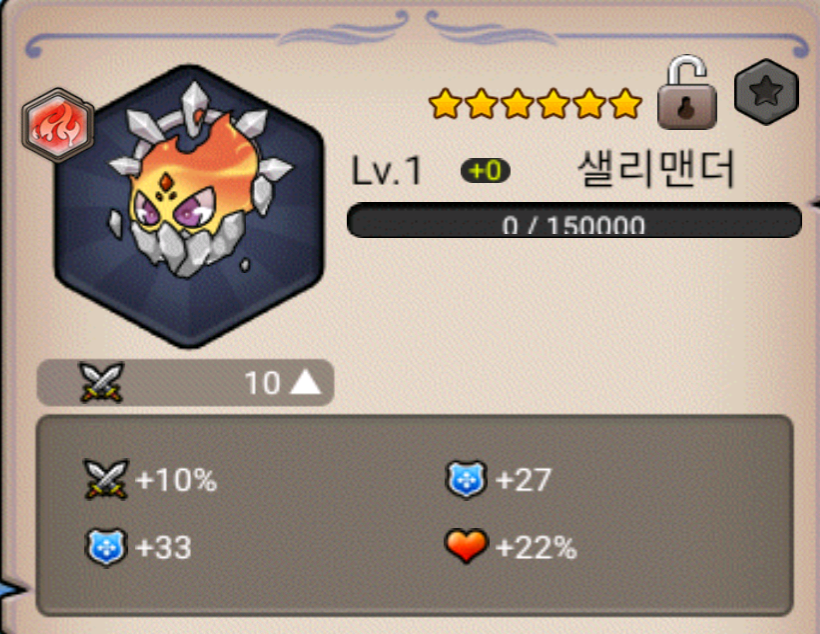
Task: Click the first gold star rating
Action: click(445, 104)
